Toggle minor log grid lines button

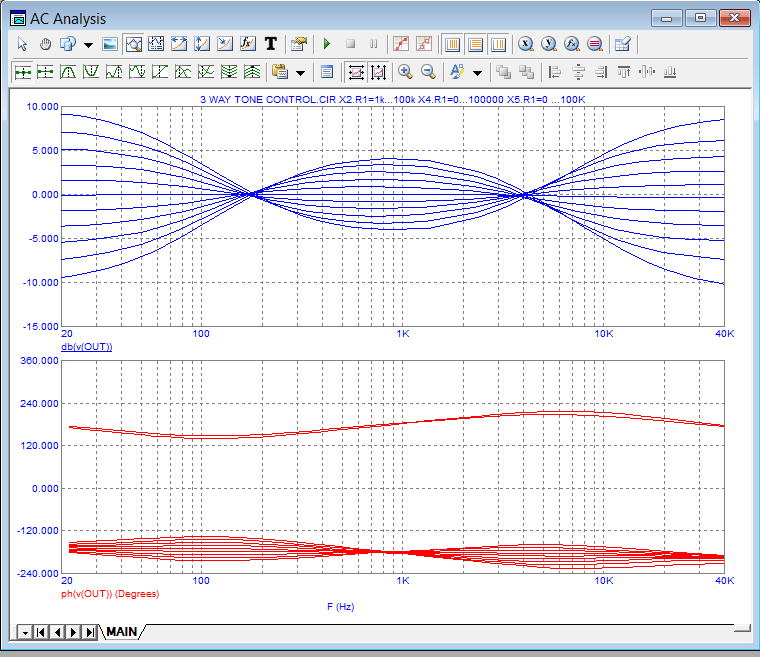[x=498, y=45]
